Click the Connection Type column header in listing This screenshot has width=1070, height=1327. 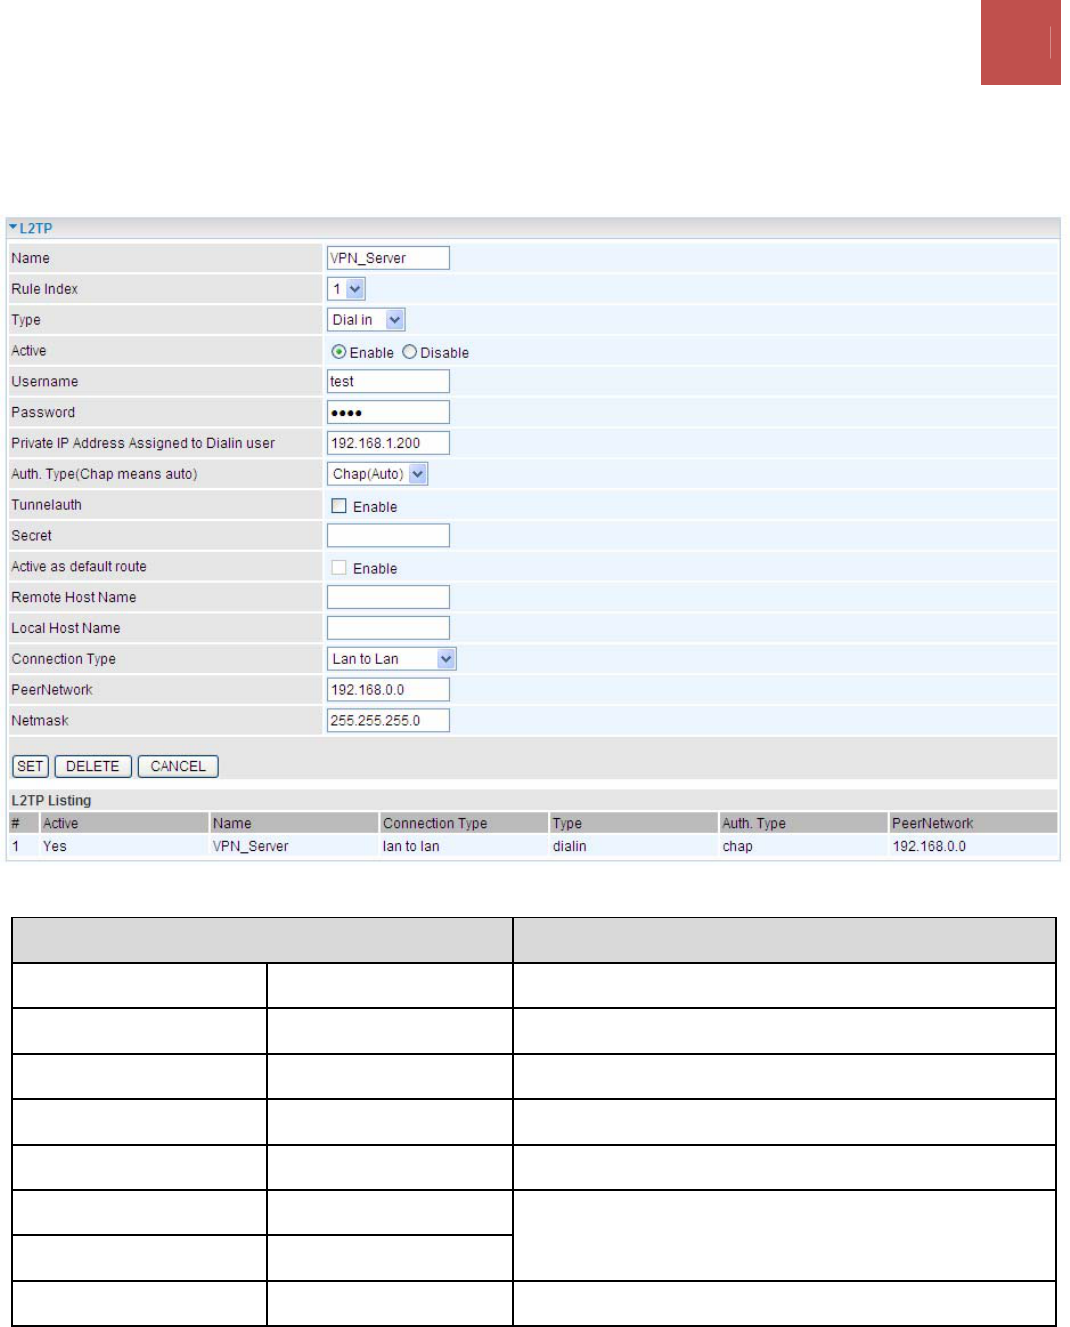pos(435,823)
